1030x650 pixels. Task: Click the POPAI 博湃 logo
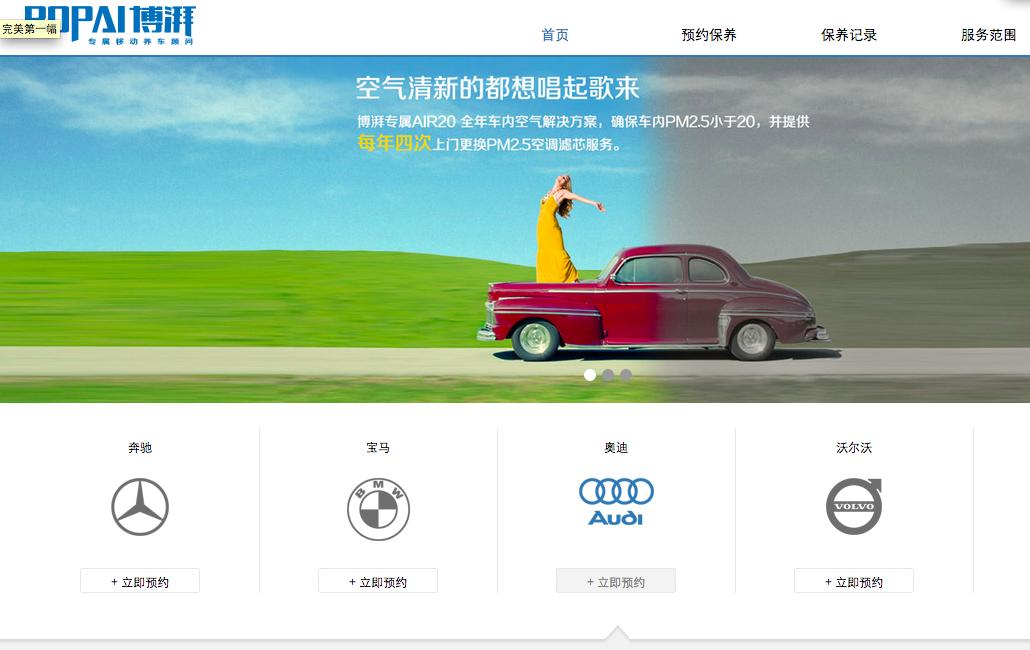[109, 25]
